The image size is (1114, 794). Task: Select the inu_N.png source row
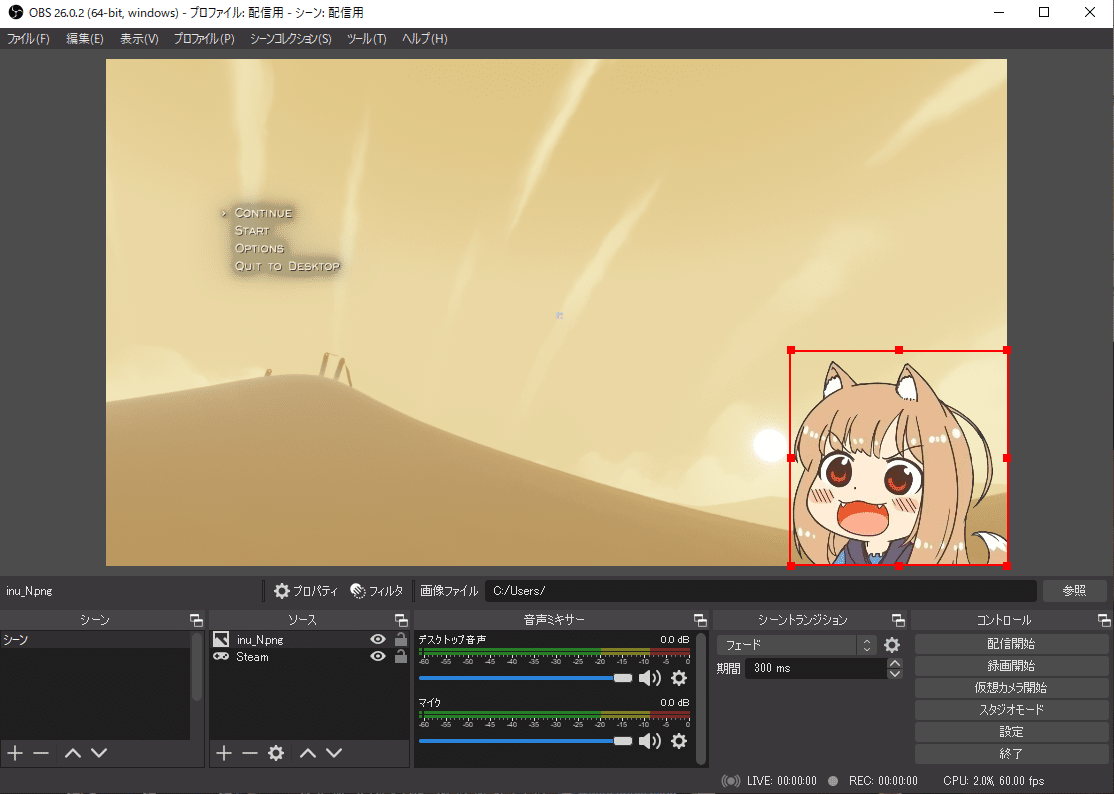[309, 640]
